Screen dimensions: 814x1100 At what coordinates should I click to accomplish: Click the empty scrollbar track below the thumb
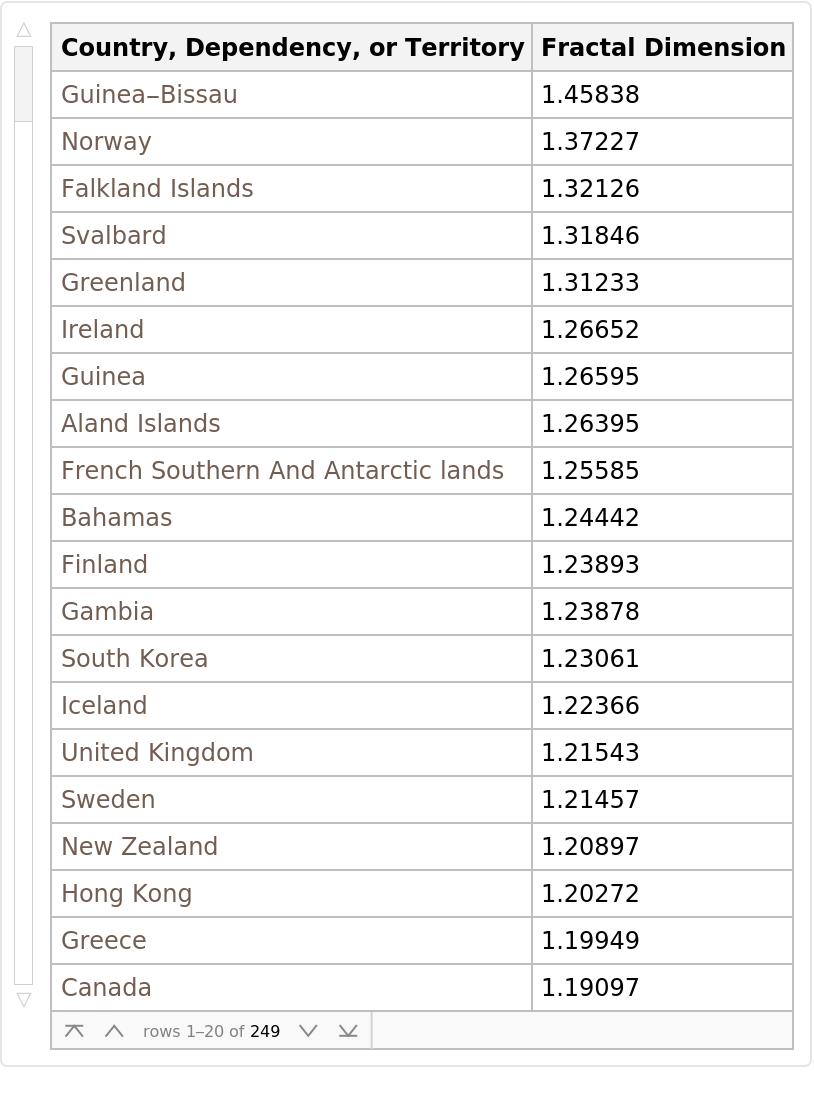pos(23,550)
